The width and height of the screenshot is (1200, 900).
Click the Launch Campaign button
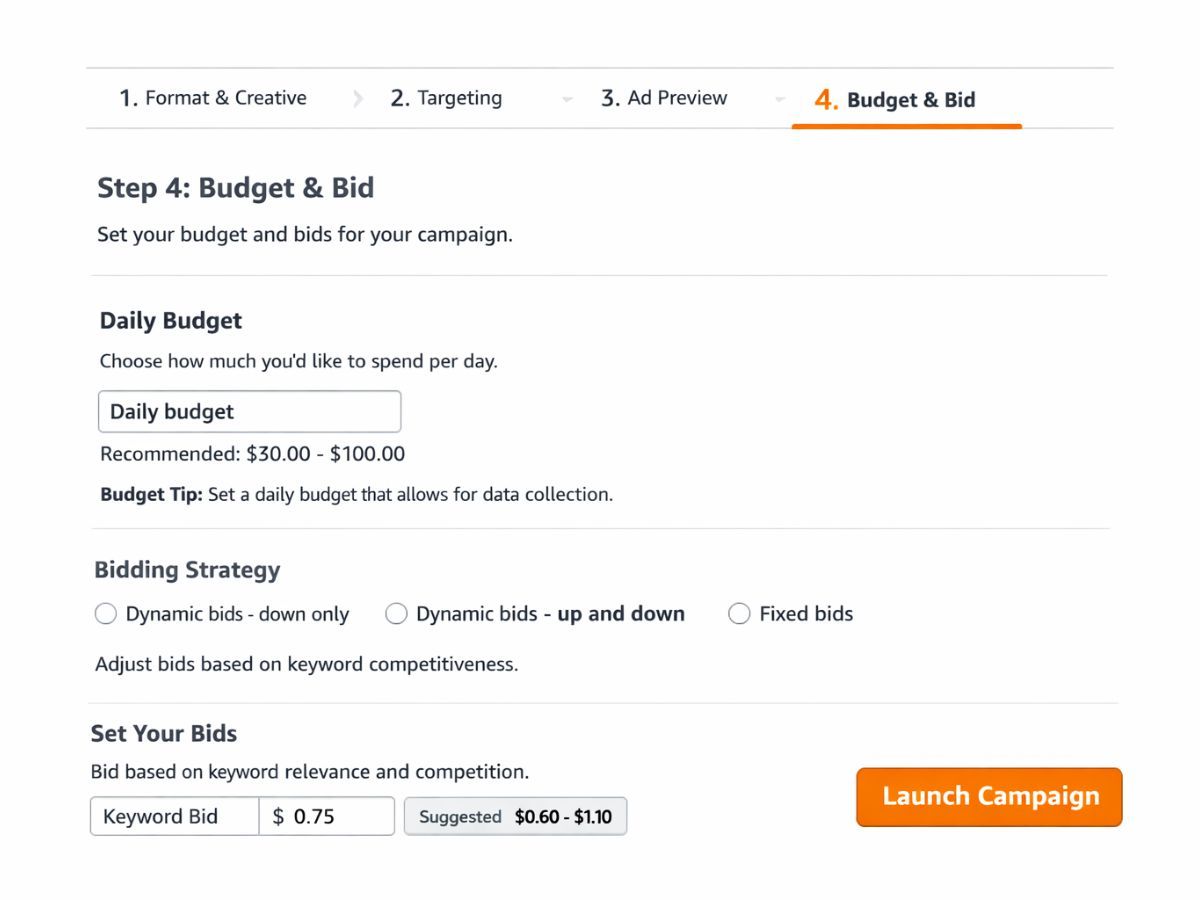[988, 796]
